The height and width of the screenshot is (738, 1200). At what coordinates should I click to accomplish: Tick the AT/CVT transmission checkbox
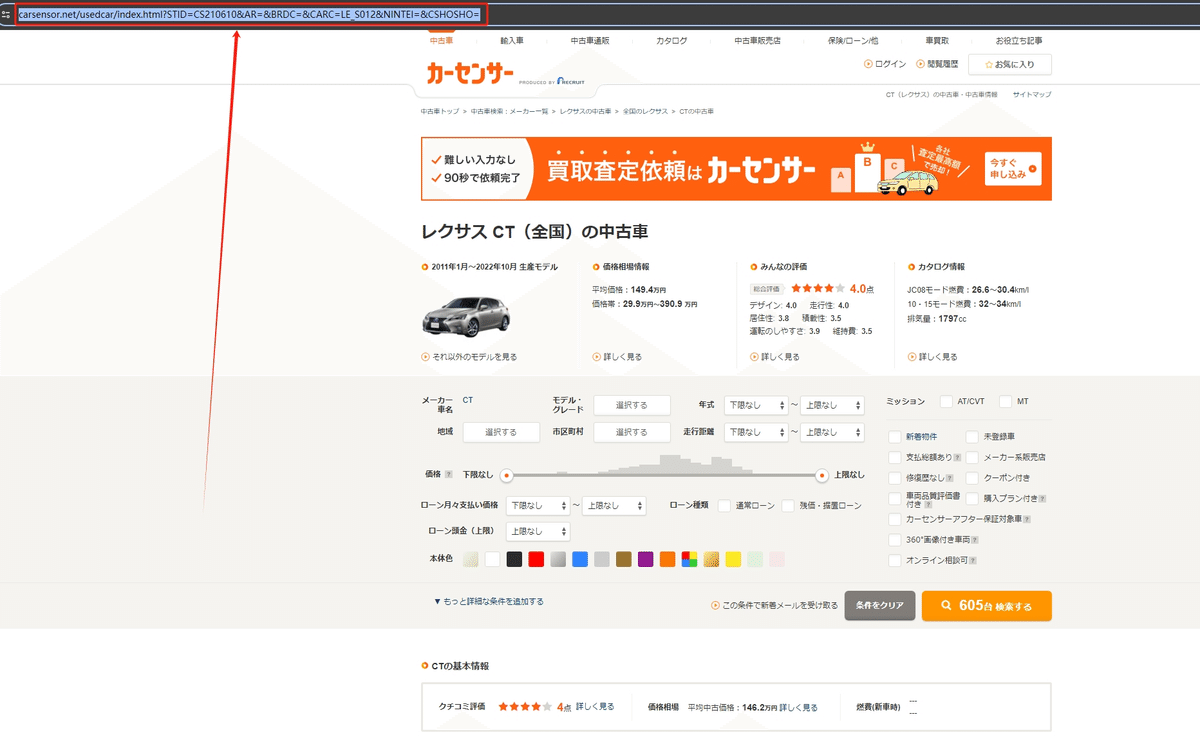coord(946,402)
